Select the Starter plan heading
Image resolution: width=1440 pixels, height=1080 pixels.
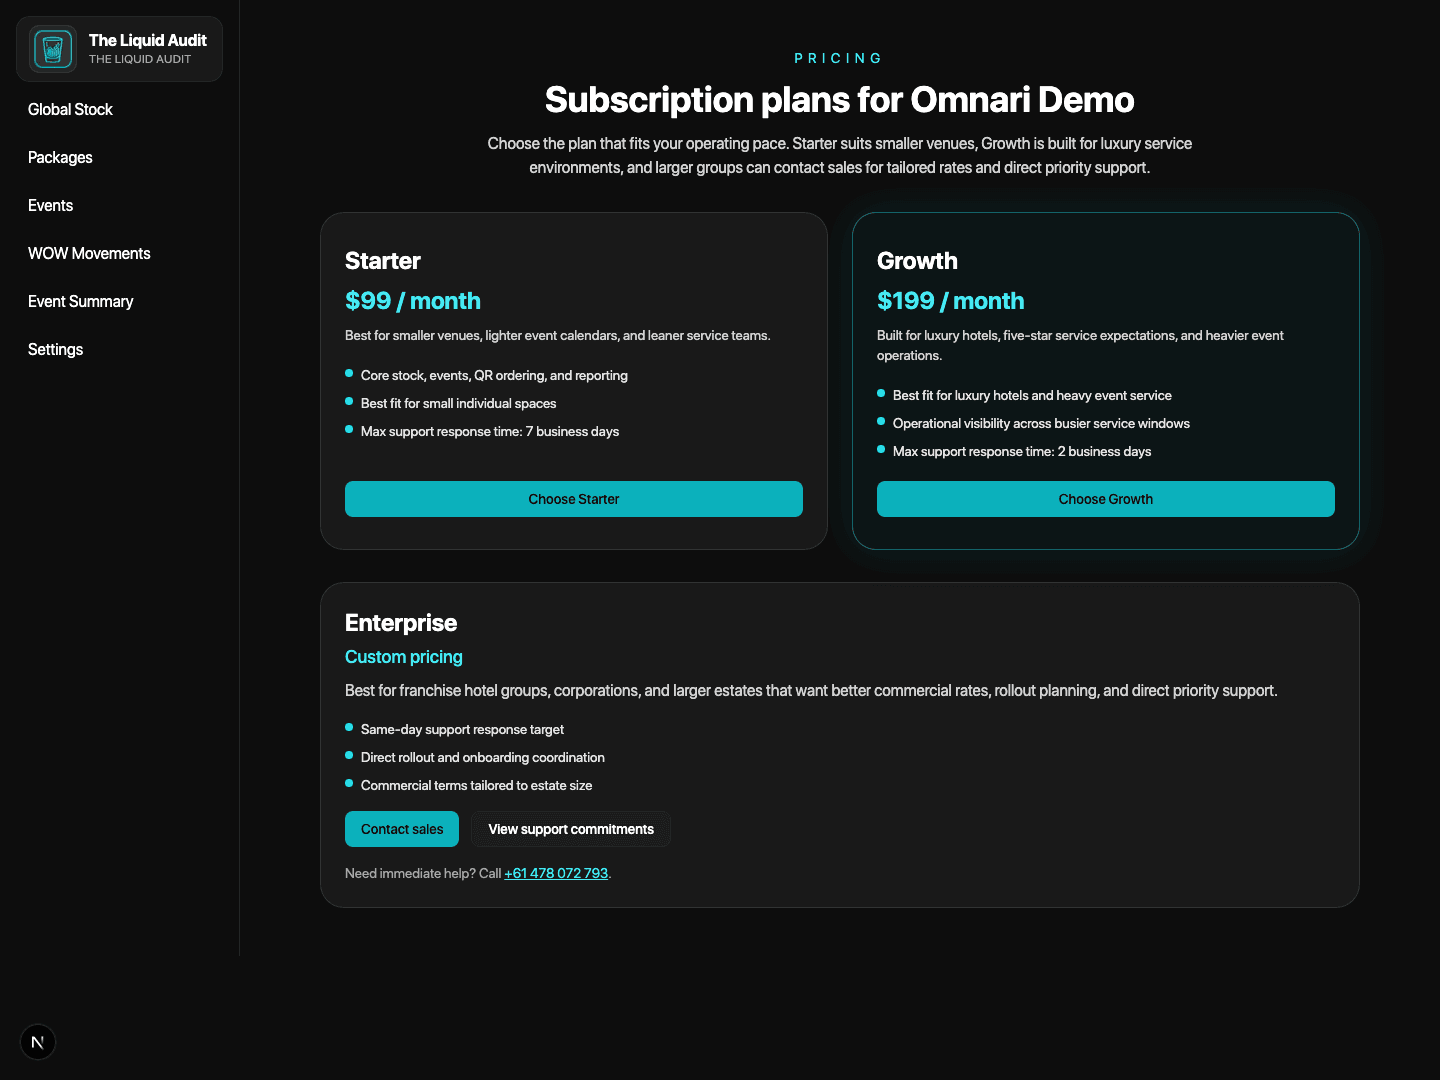pos(382,261)
